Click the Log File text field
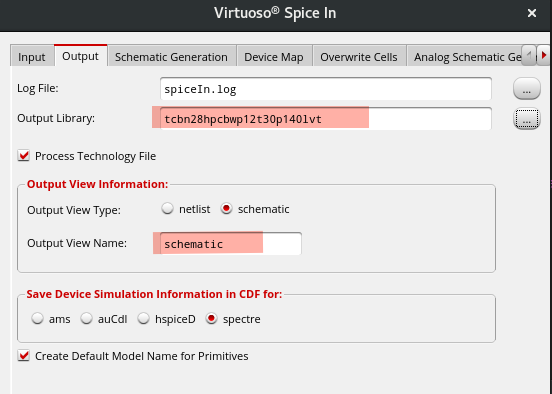Screen dimensions: 552x394 [x=326, y=89]
